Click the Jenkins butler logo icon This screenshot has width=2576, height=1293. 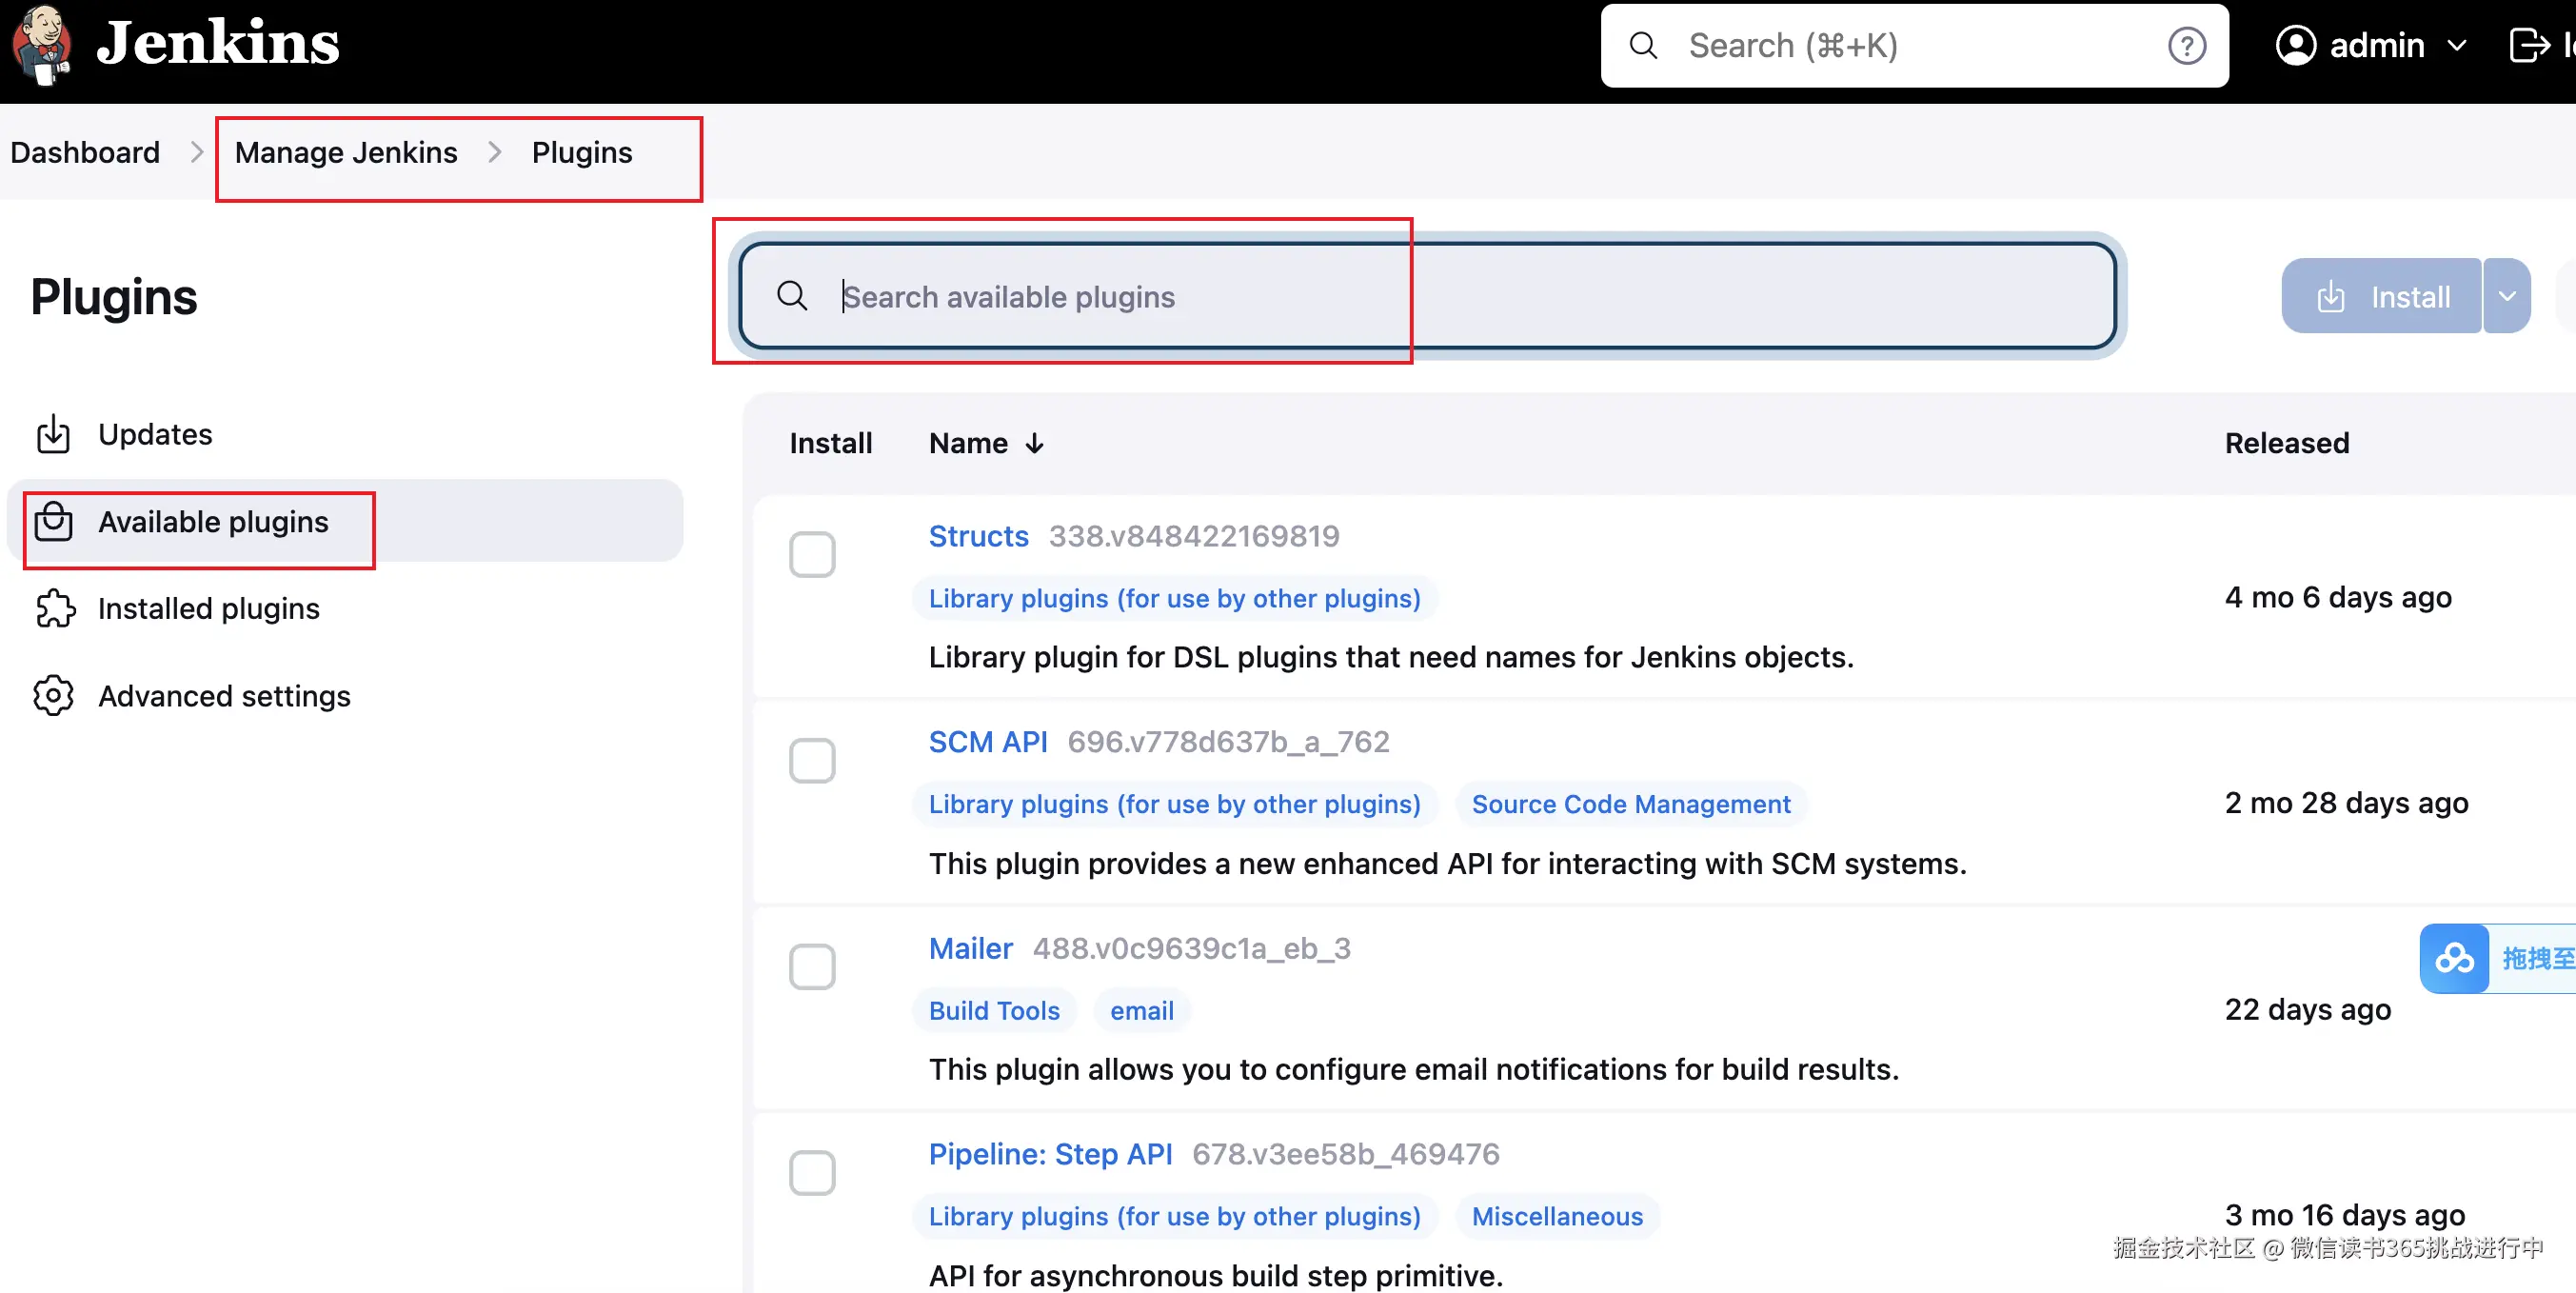pyautogui.click(x=40, y=44)
